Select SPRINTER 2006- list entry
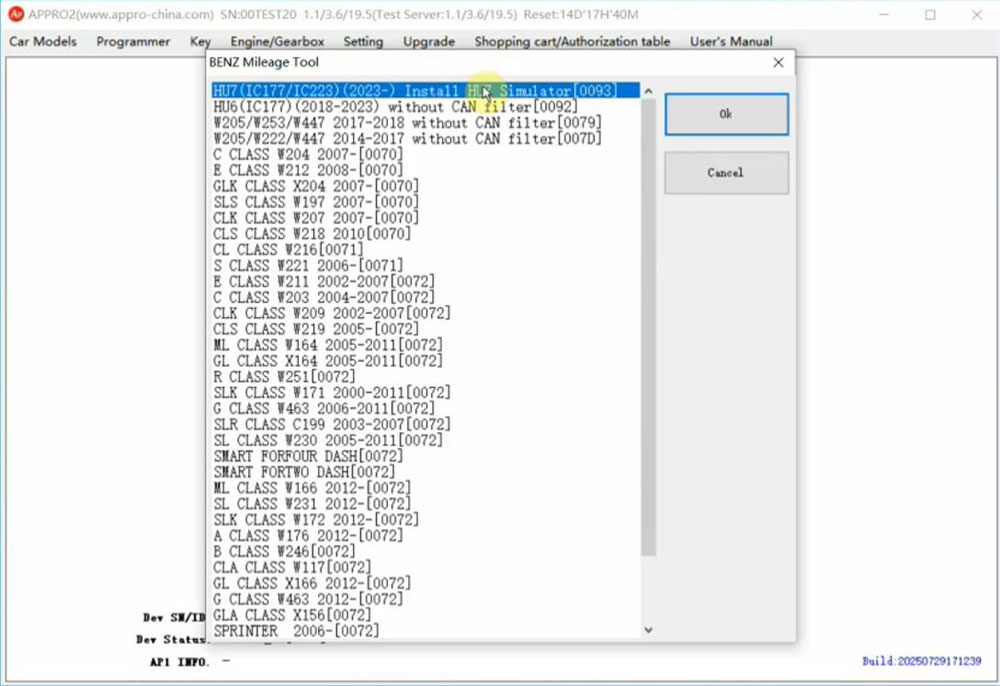Viewport: 1000px width, 686px height. click(x=296, y=631)
